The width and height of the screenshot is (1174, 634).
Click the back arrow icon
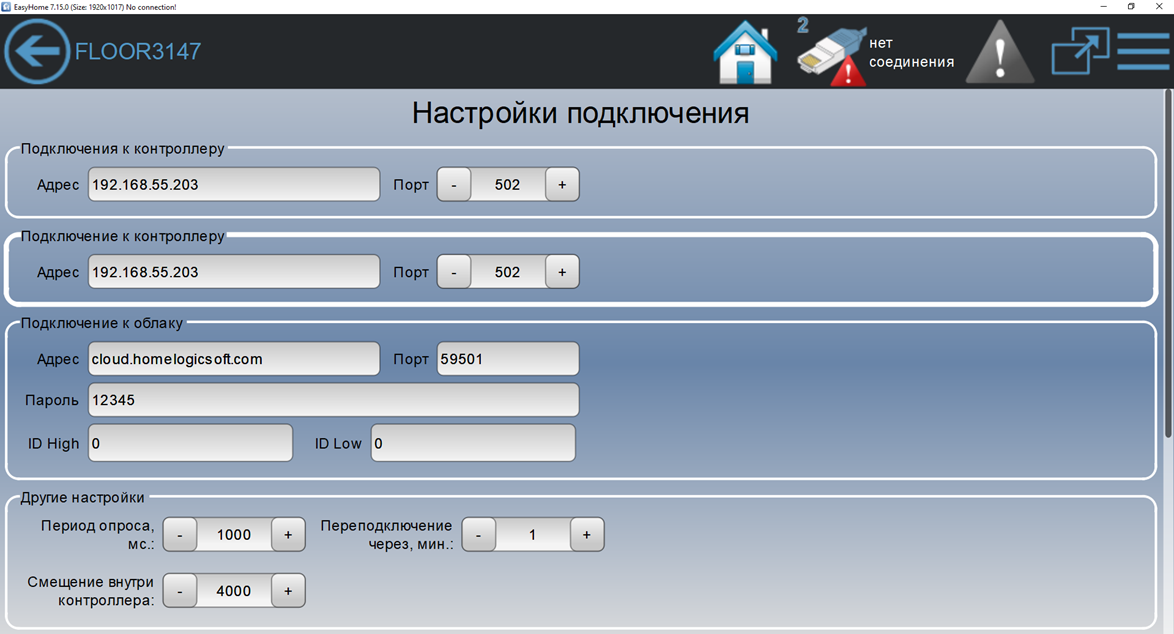coord(37,51)
